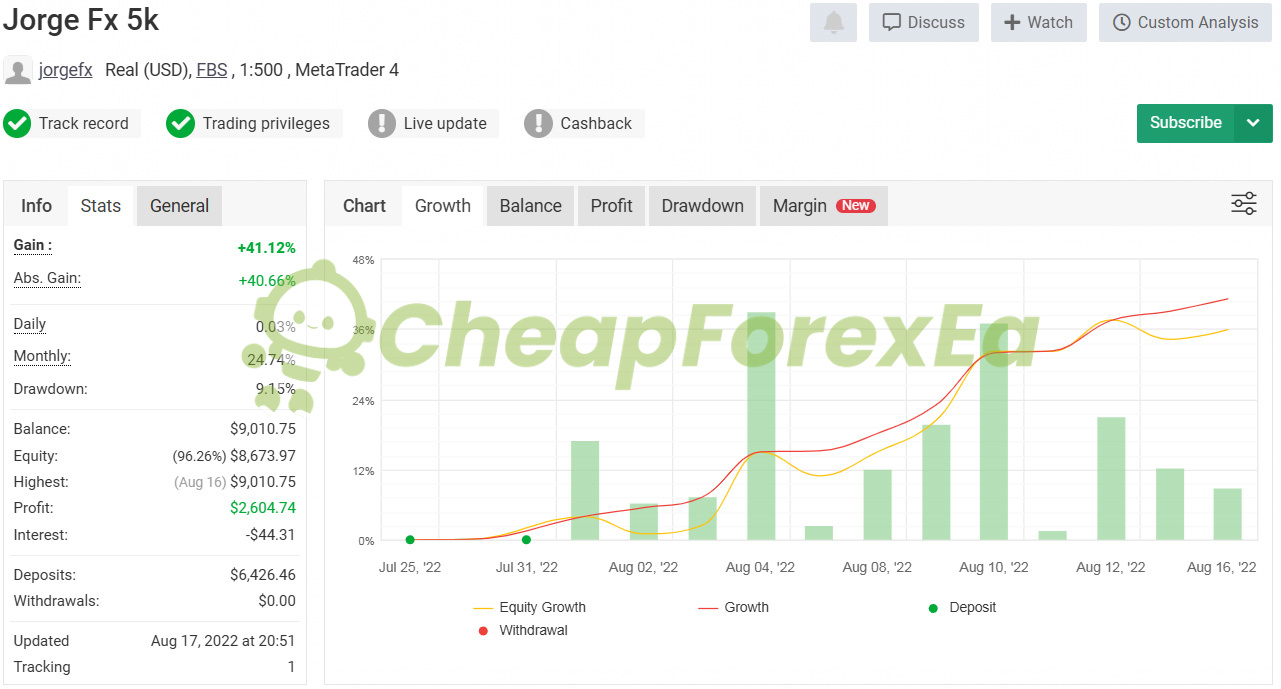Click the Jul 31 deposit marker dot
The image size is (1281, 689).
pyautogui.click(x=527, y=540)
